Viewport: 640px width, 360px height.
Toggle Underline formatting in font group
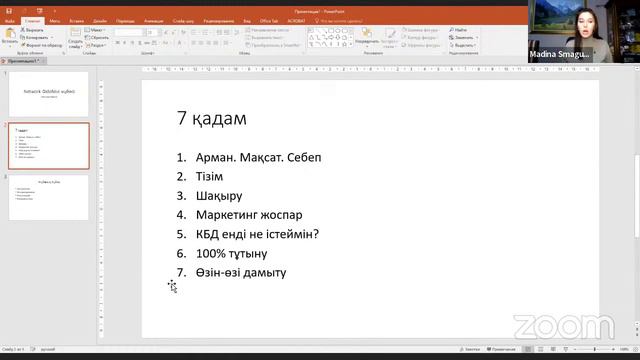tap(132, 43)
